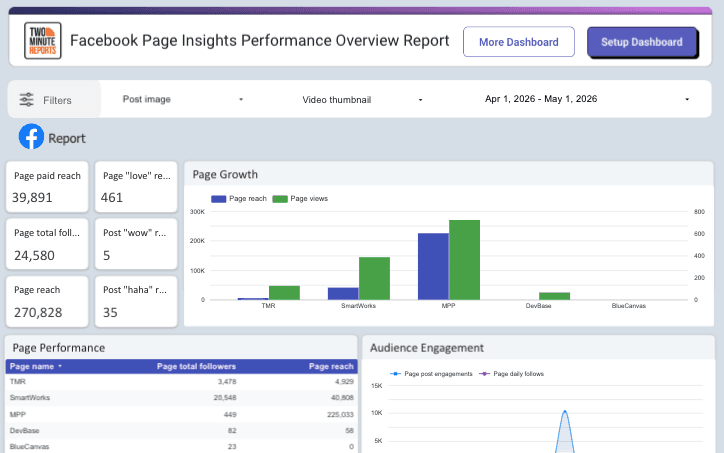Image resolution: width=724 pixels, height=453 pixels.
Task: Click the TMR row in Page Performance
Action: pyautogui.click(x=181, y=381)
